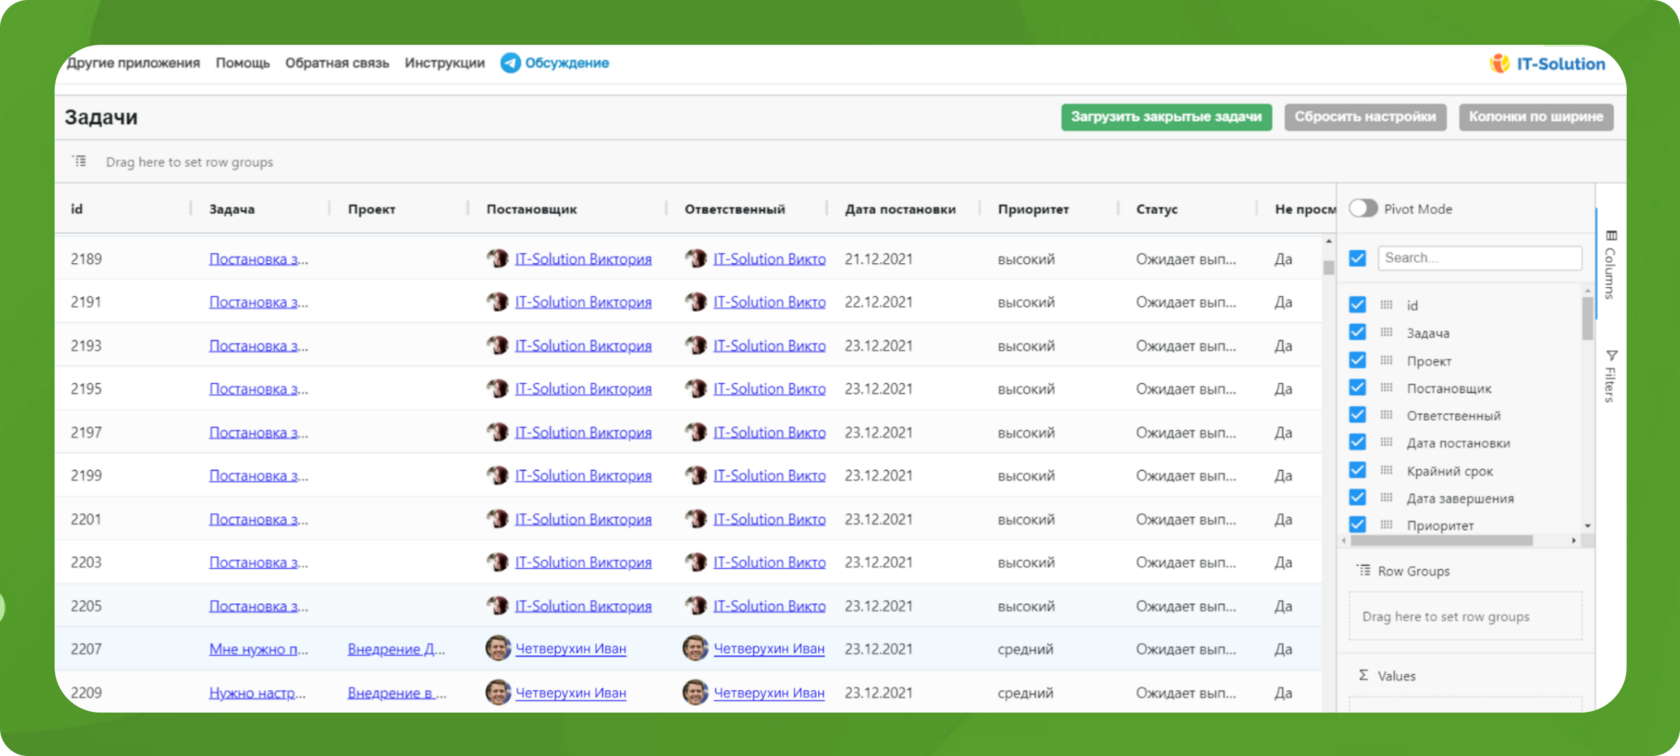This screenshot has height=756, width=1680.
Task: Click the drag handle beside Дата завершения
Action: point(1386,497)
